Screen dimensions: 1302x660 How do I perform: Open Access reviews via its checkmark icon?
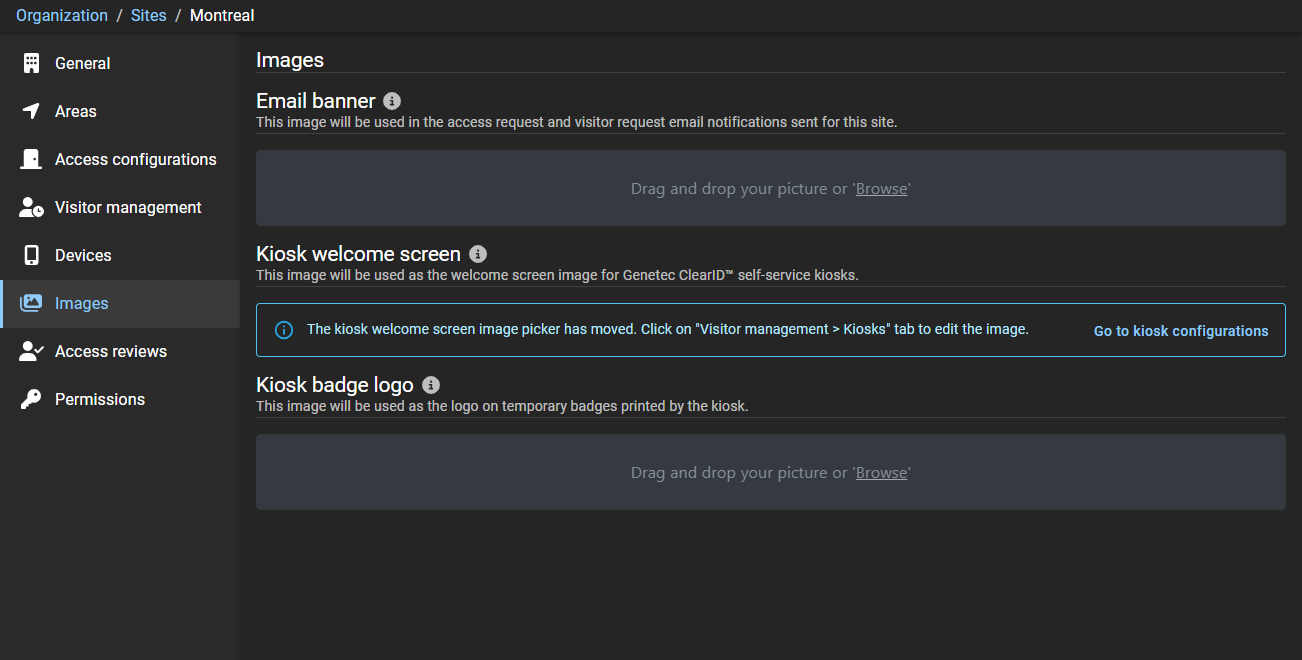tap(31, 351)
